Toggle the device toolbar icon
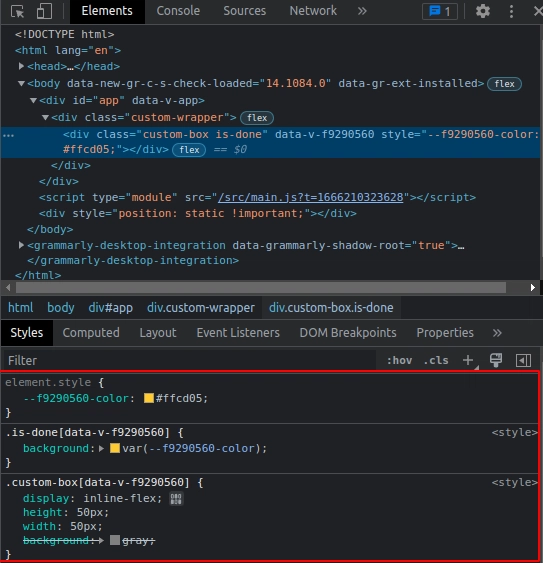Image resolution: width=543 pixels, height=563 pixels. coord(44,11)
